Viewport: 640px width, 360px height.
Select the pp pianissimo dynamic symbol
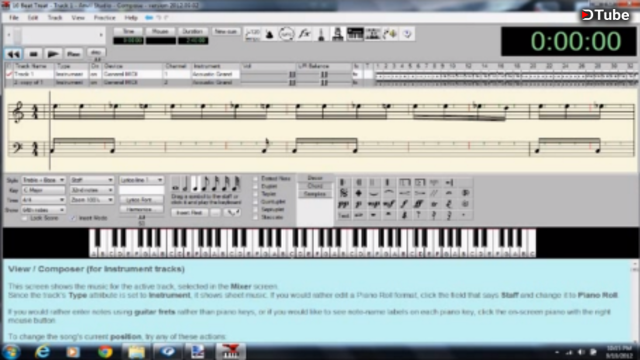click(344, 204)
